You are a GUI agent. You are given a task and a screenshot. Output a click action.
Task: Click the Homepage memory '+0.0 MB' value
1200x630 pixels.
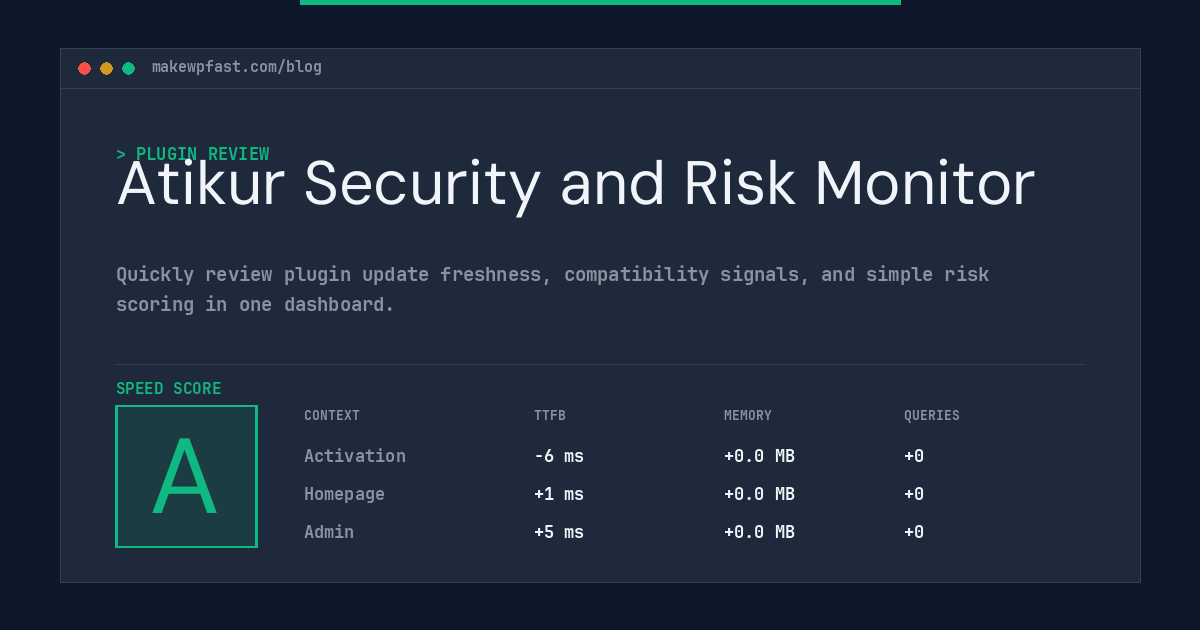(759, 494)
